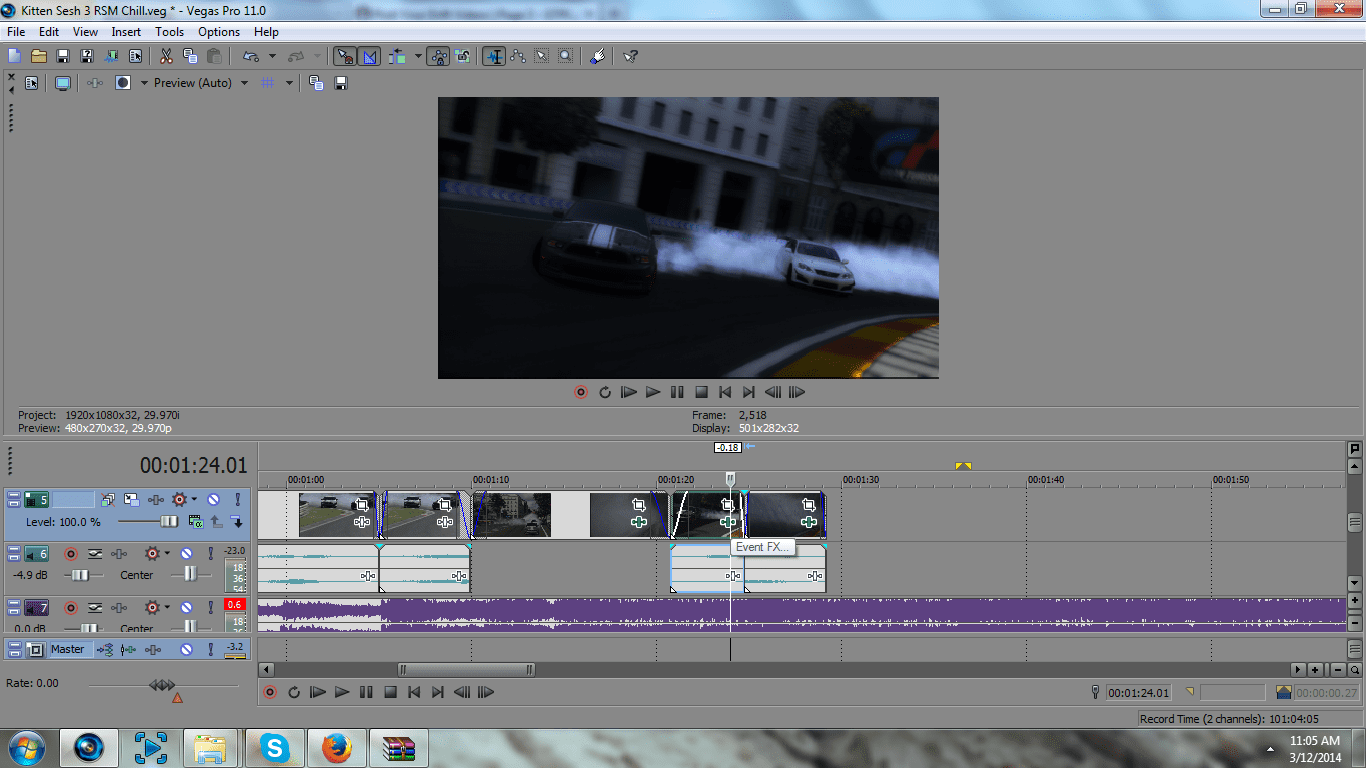Arm audio track 7 for record
Image resolution: width=1366 pixels, height=768 pixels.
point(71,607)
